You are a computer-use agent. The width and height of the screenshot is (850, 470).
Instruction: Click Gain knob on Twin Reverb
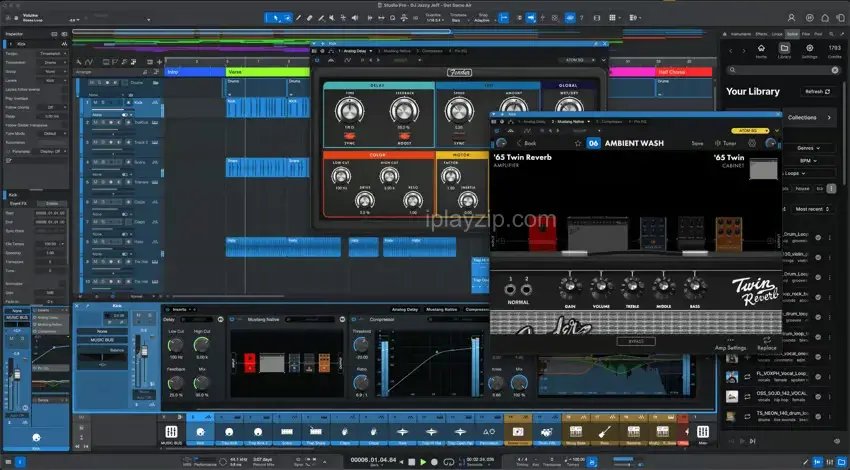coord(570,288)
